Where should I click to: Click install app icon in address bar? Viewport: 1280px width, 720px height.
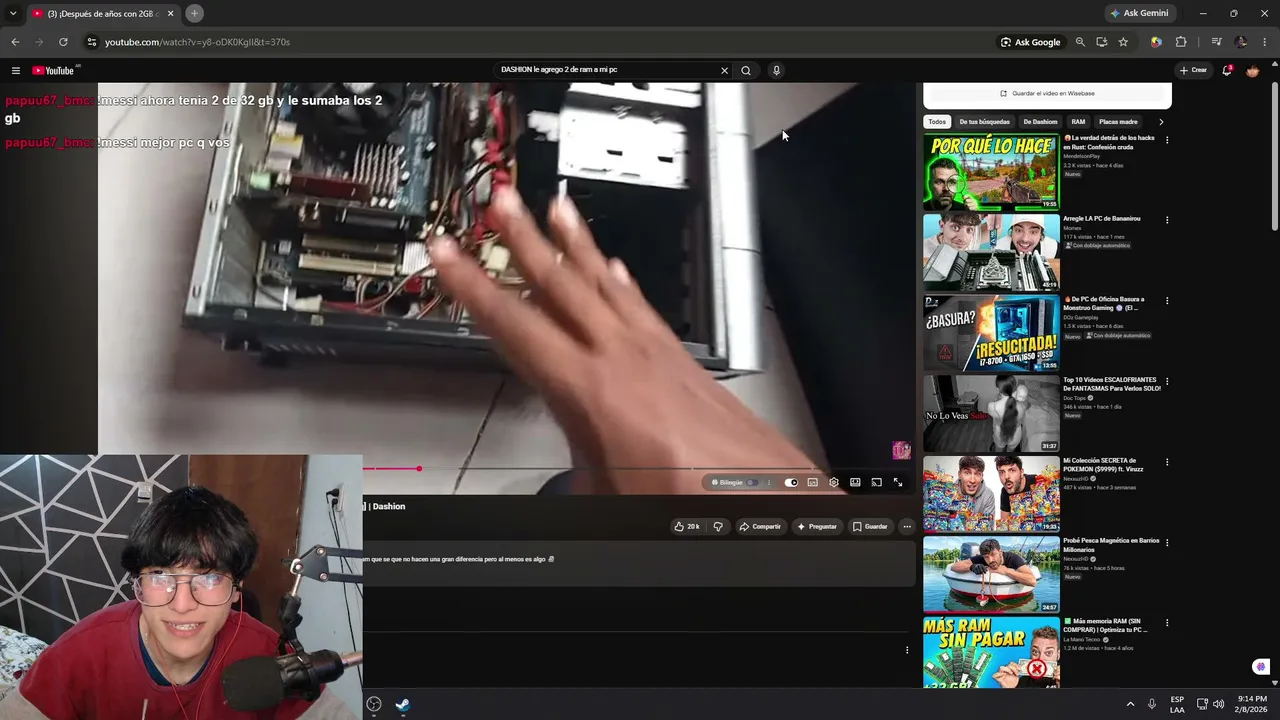(x=1101, y=42)
